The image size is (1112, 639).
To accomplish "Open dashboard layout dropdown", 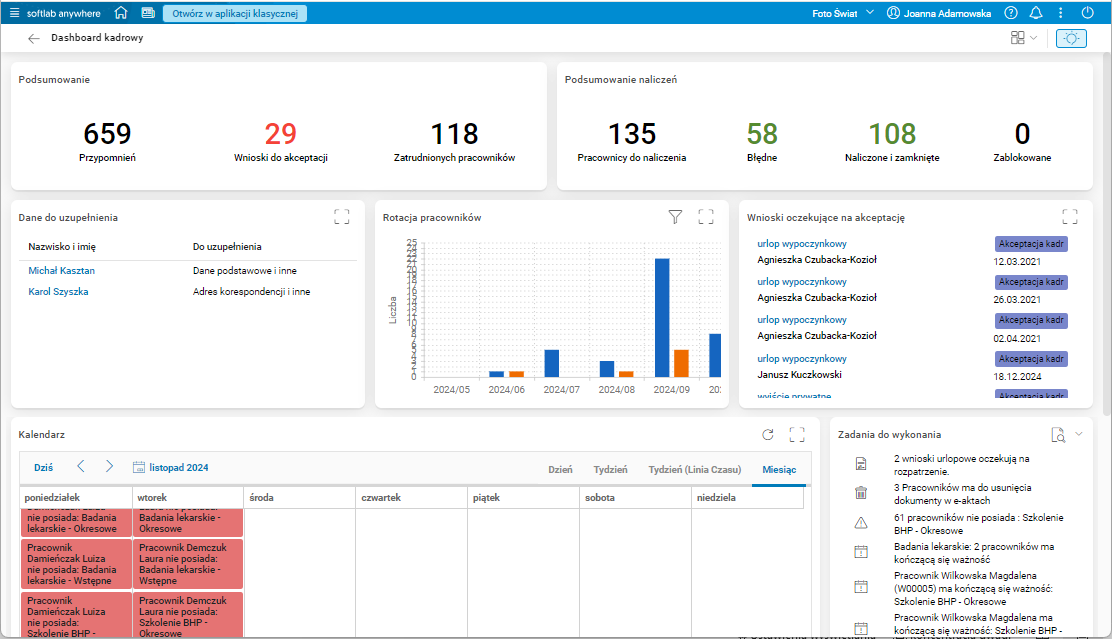I will tap(1023, 38).
